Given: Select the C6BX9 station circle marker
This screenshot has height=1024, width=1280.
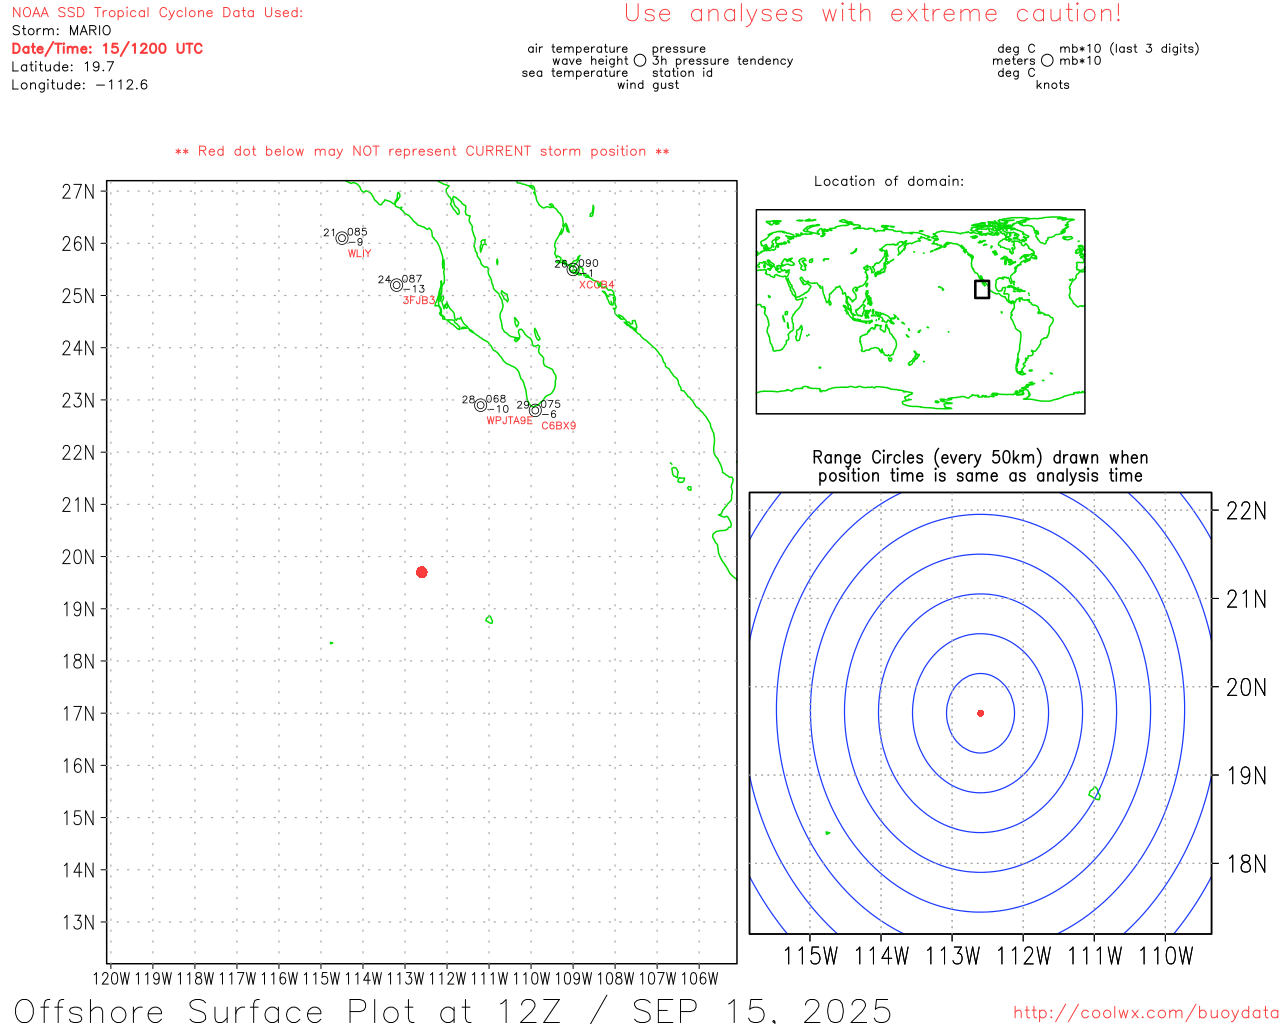Looking at the screenshot, I should click(x=535, y=410).
